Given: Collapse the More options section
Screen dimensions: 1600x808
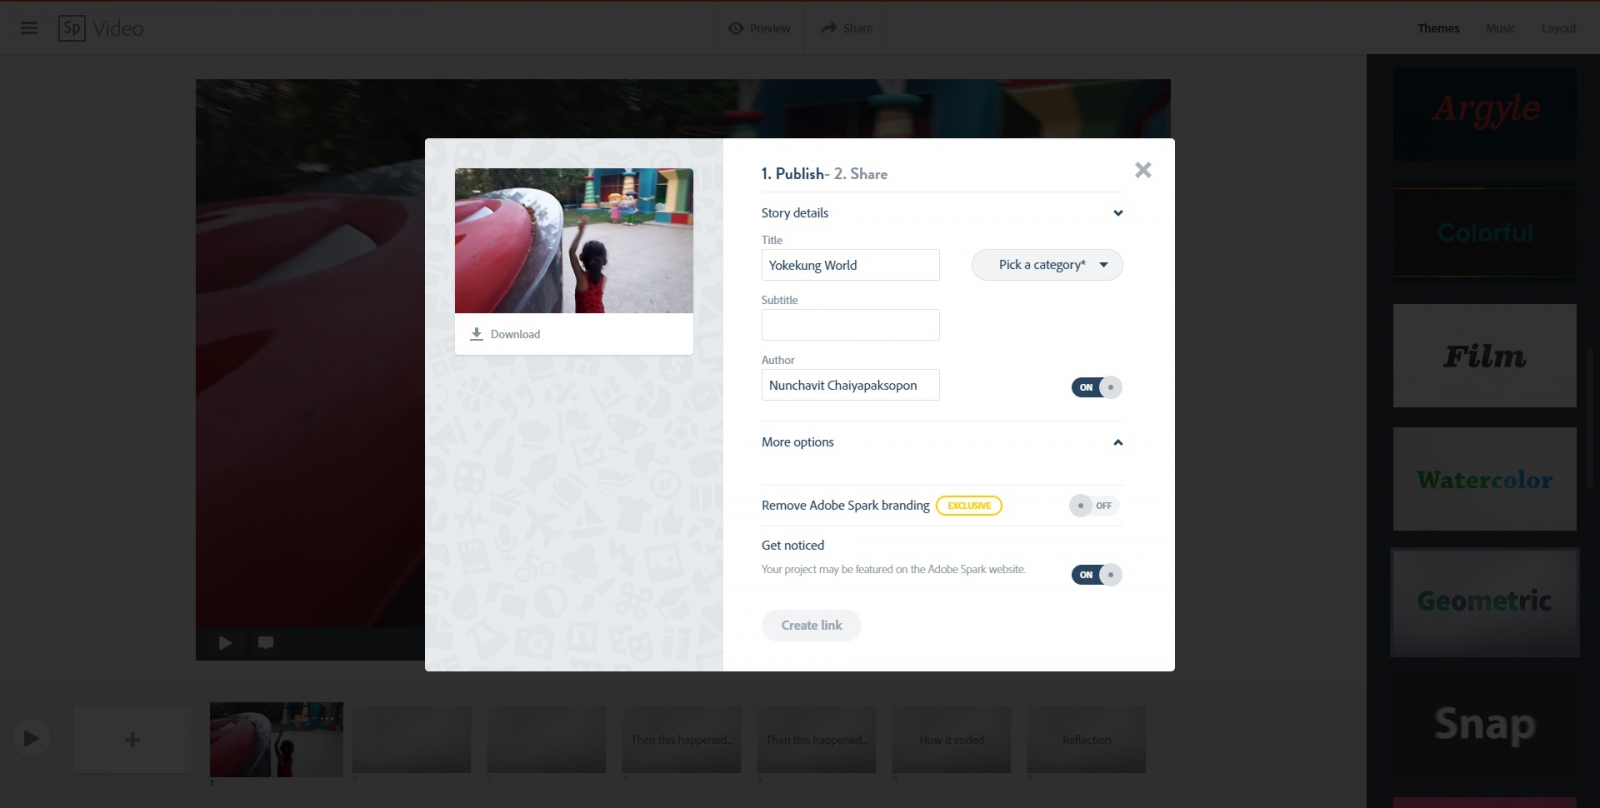Looking at the screenshot, I should [1118, 442].
